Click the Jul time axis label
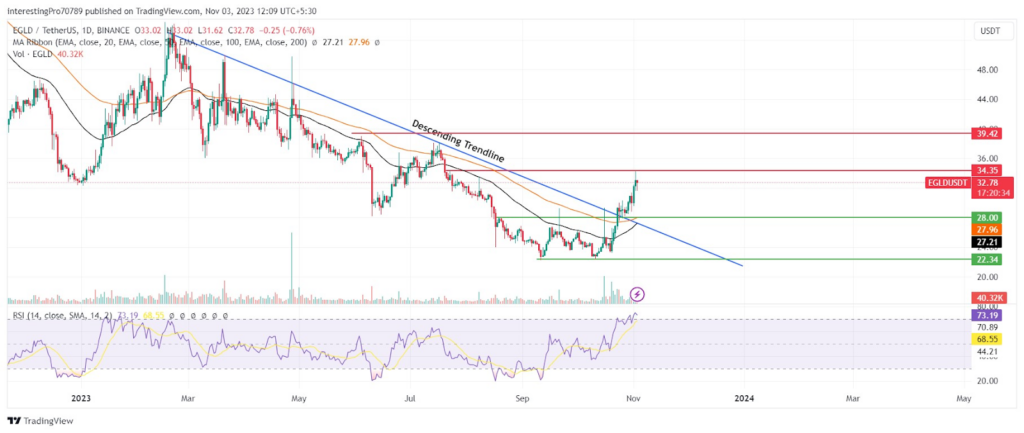This screenshot has height=433, width=1024. coord(410,397)
